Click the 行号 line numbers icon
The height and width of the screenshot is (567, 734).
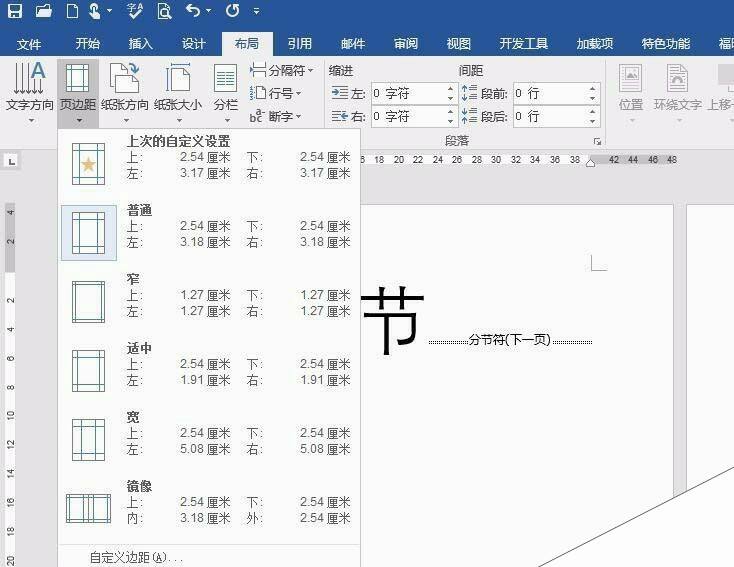coord(258,93)
